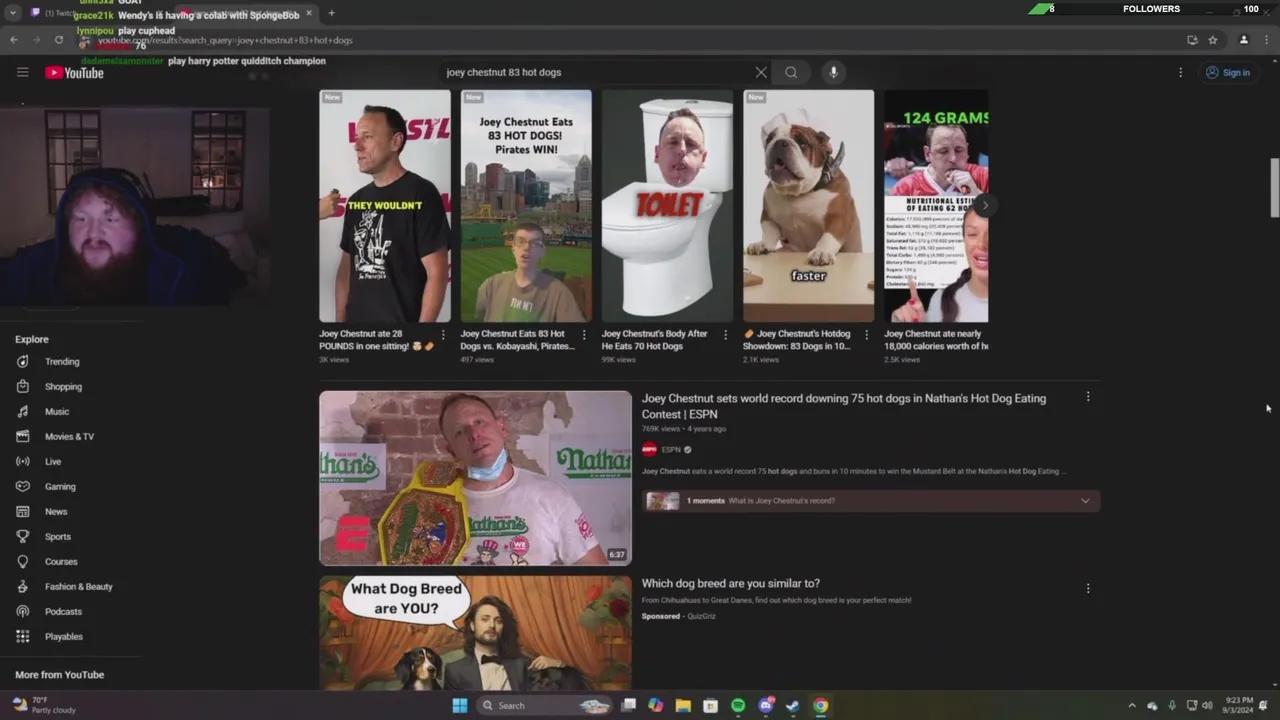The image size is (1280, 720).
Task: Click the Playables sidebar icon
Action: (23, 636)
